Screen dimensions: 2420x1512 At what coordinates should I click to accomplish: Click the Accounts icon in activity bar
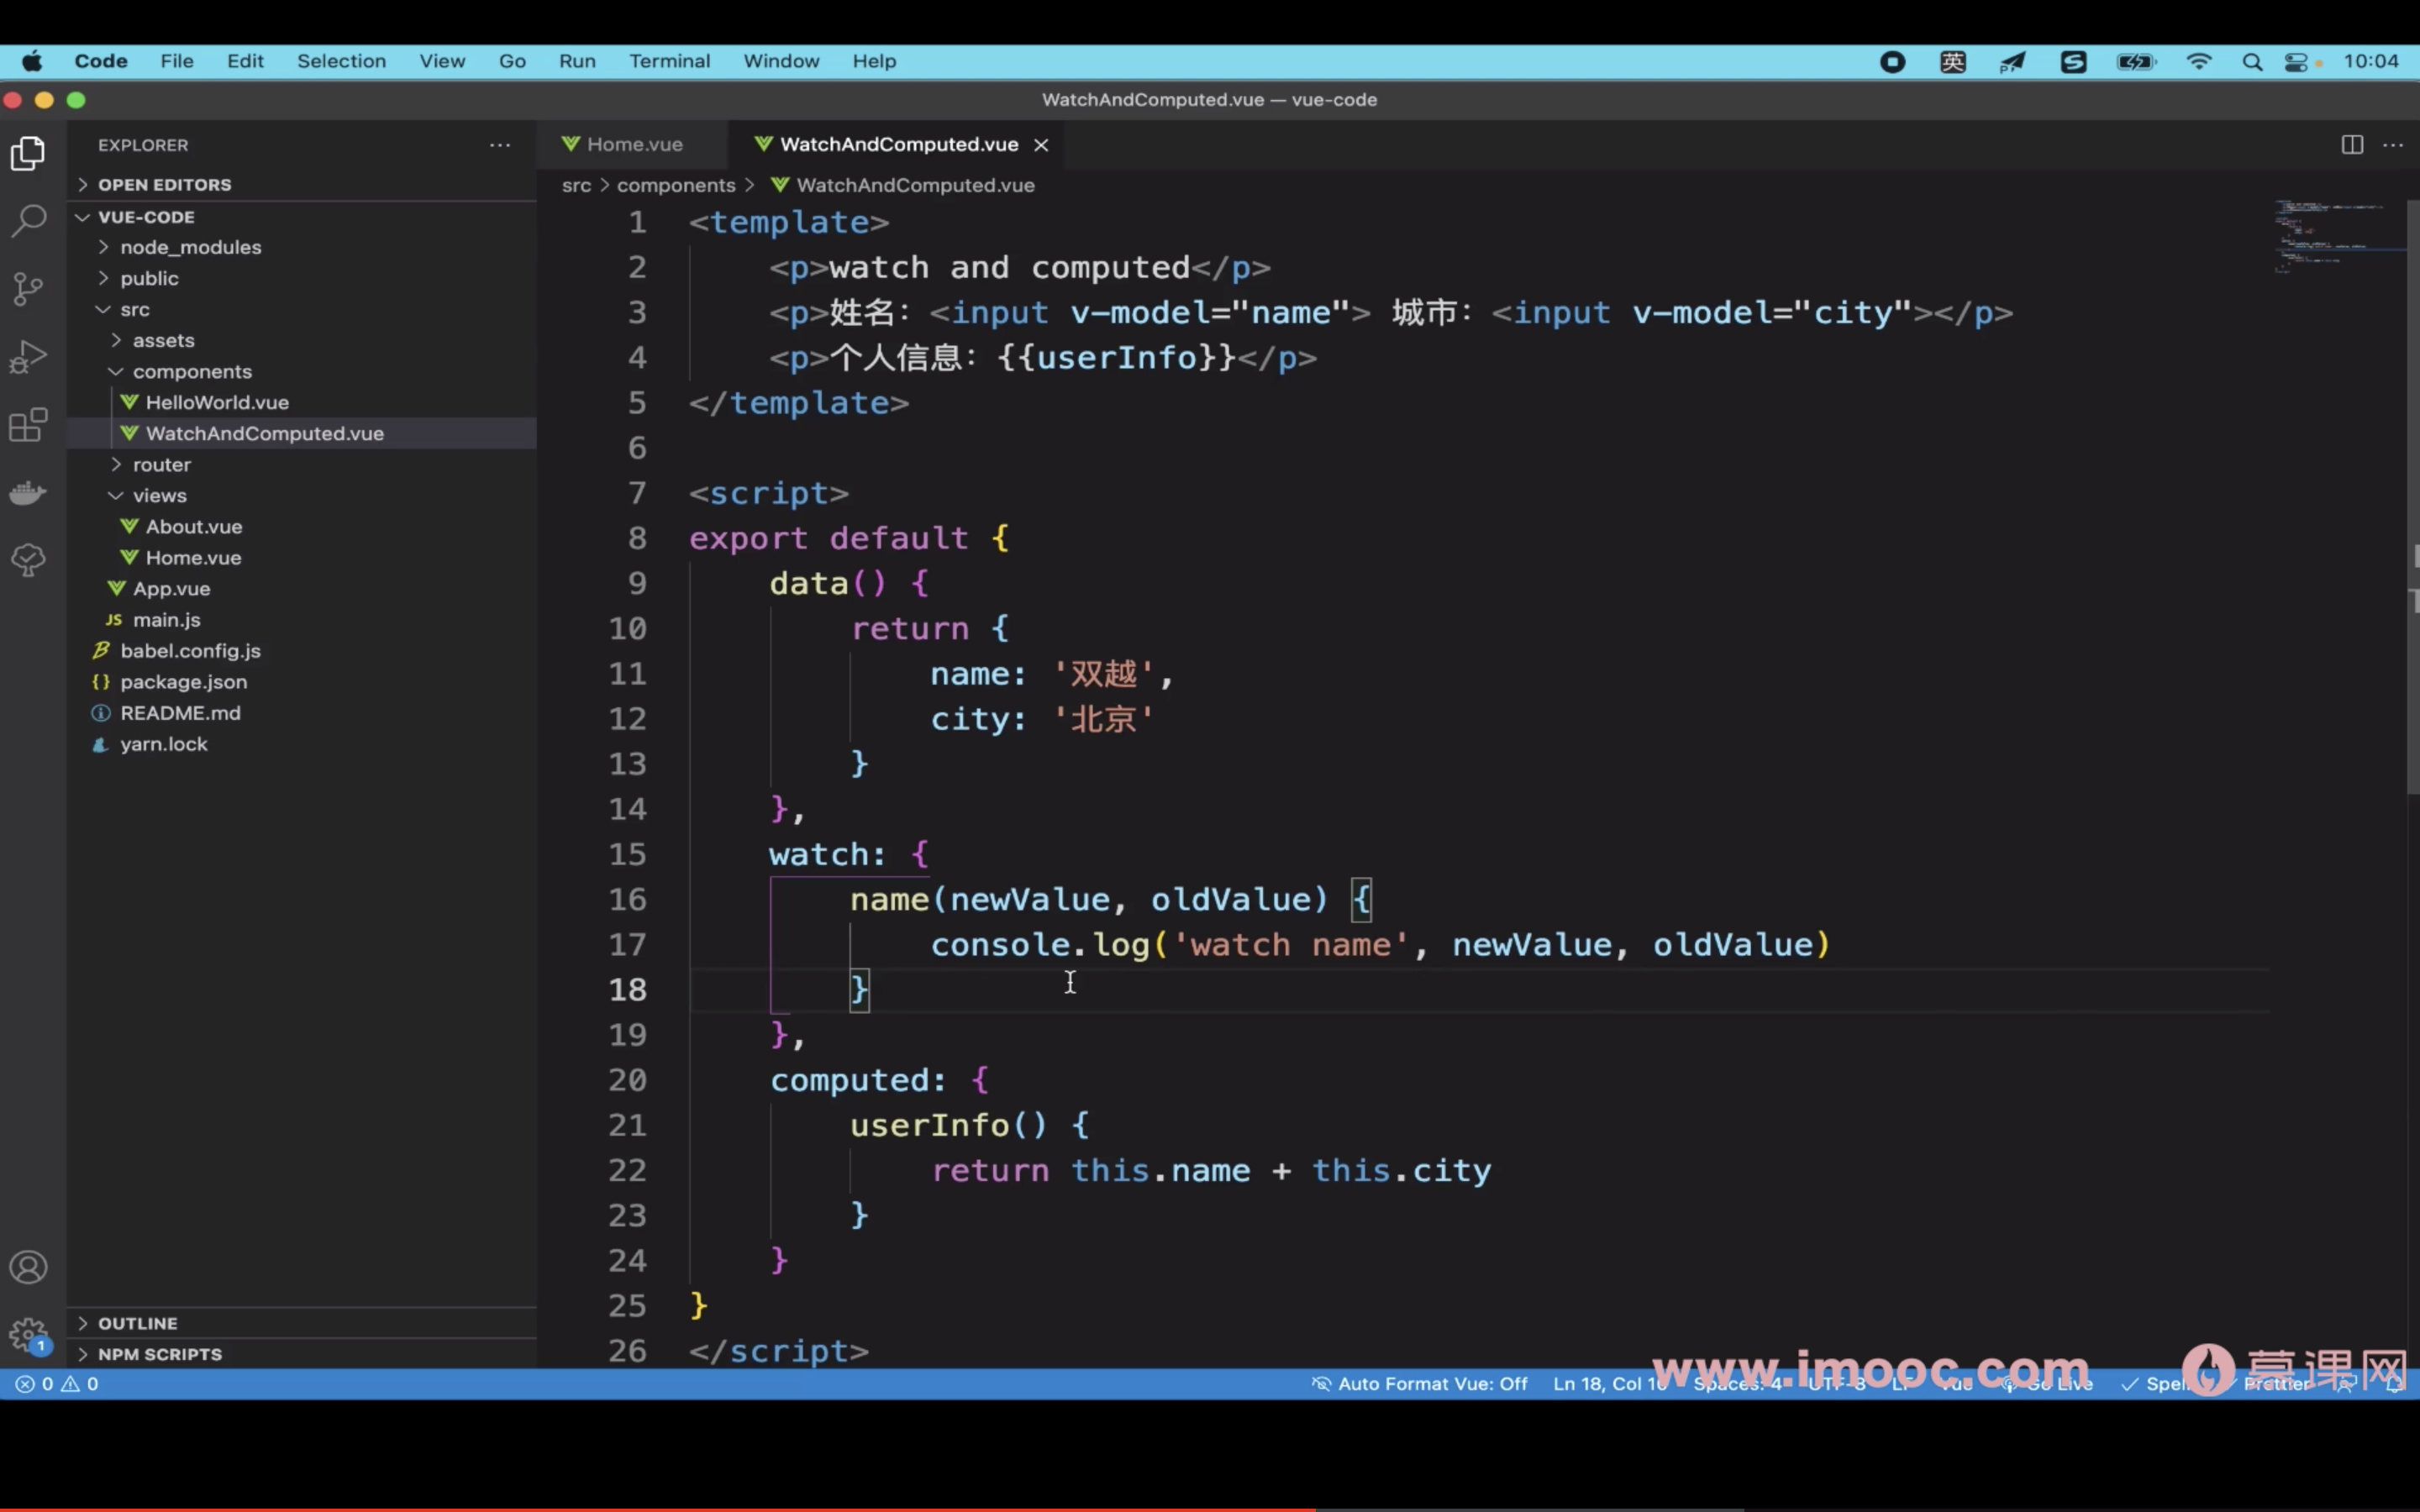coord(28,1267)
